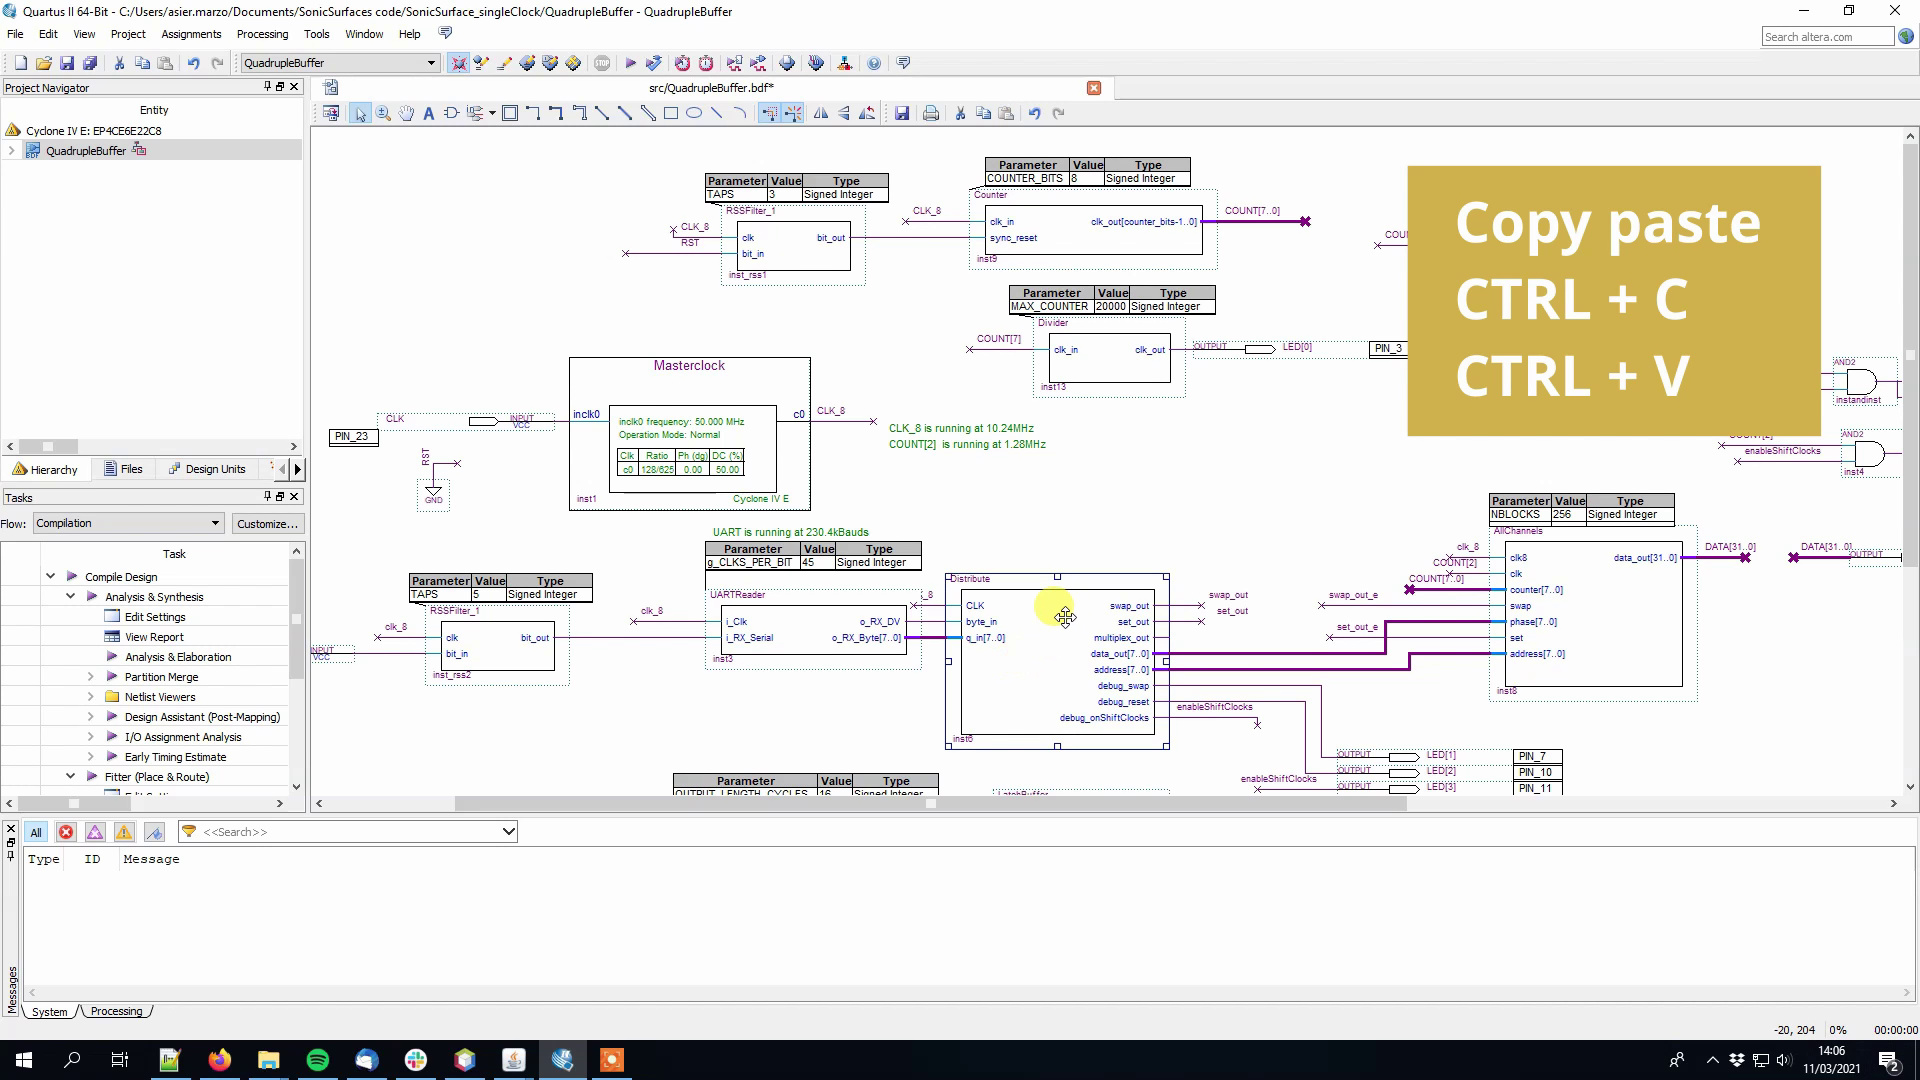Screen dimensions: 1920x1080
Task: Click Flip Vertical icon in editor toolbar
Action: click(x=844, y=114)
